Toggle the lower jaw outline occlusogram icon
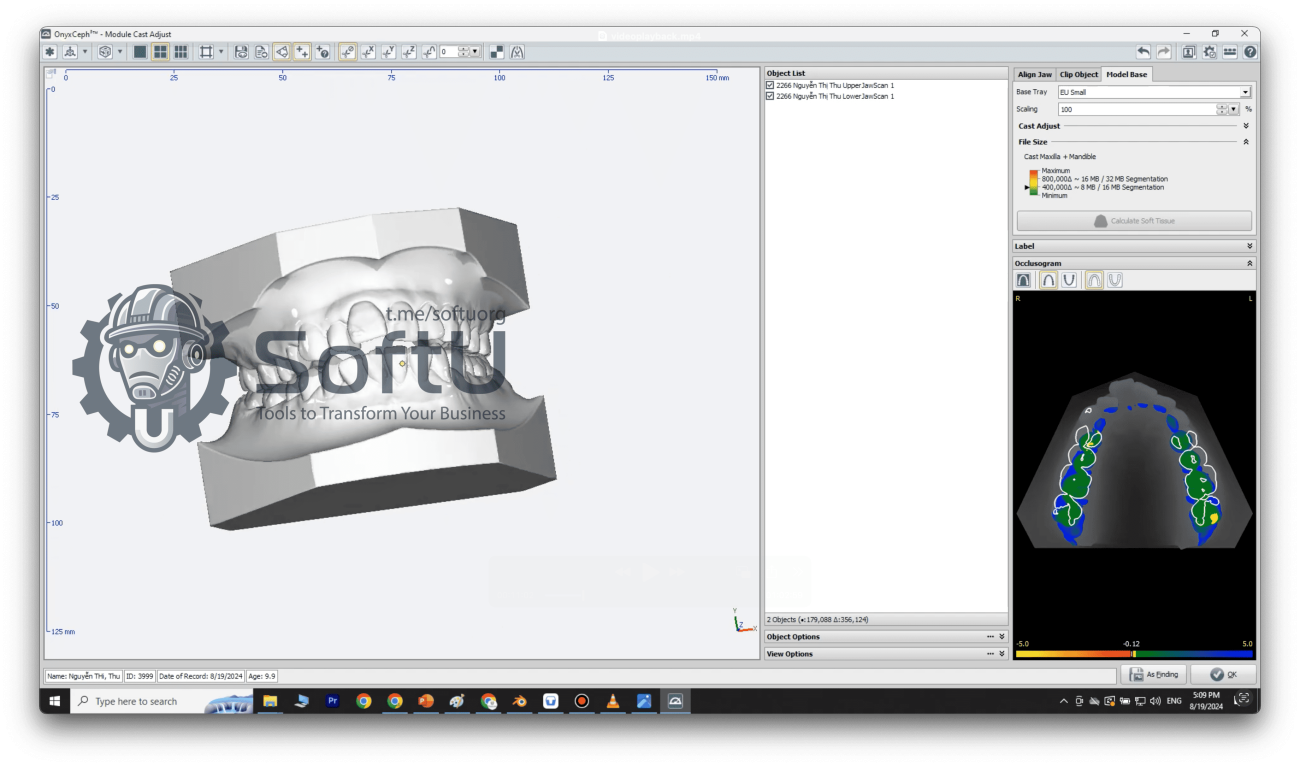This screenshot has height=766, width=1300. pyautogui.click(x=1115, y=280)
